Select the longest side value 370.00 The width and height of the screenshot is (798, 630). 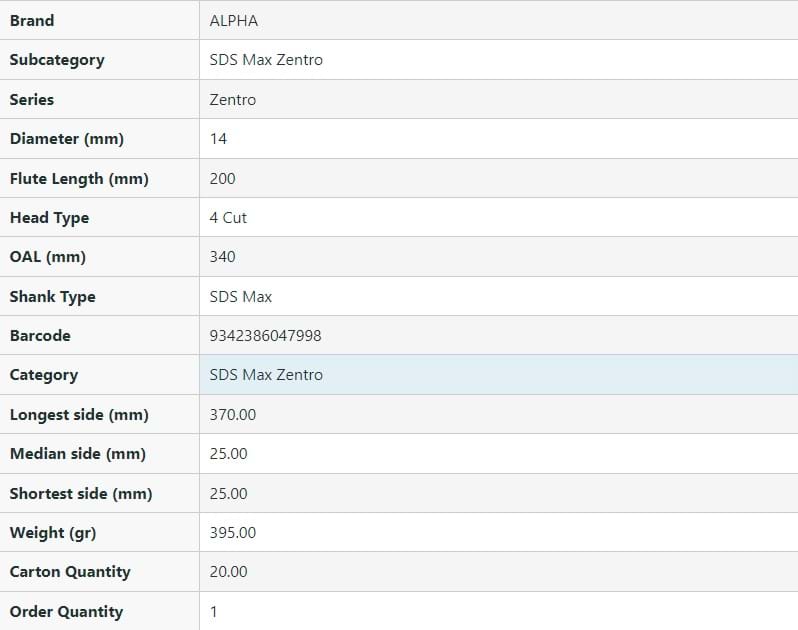click(x=232, y=414)
